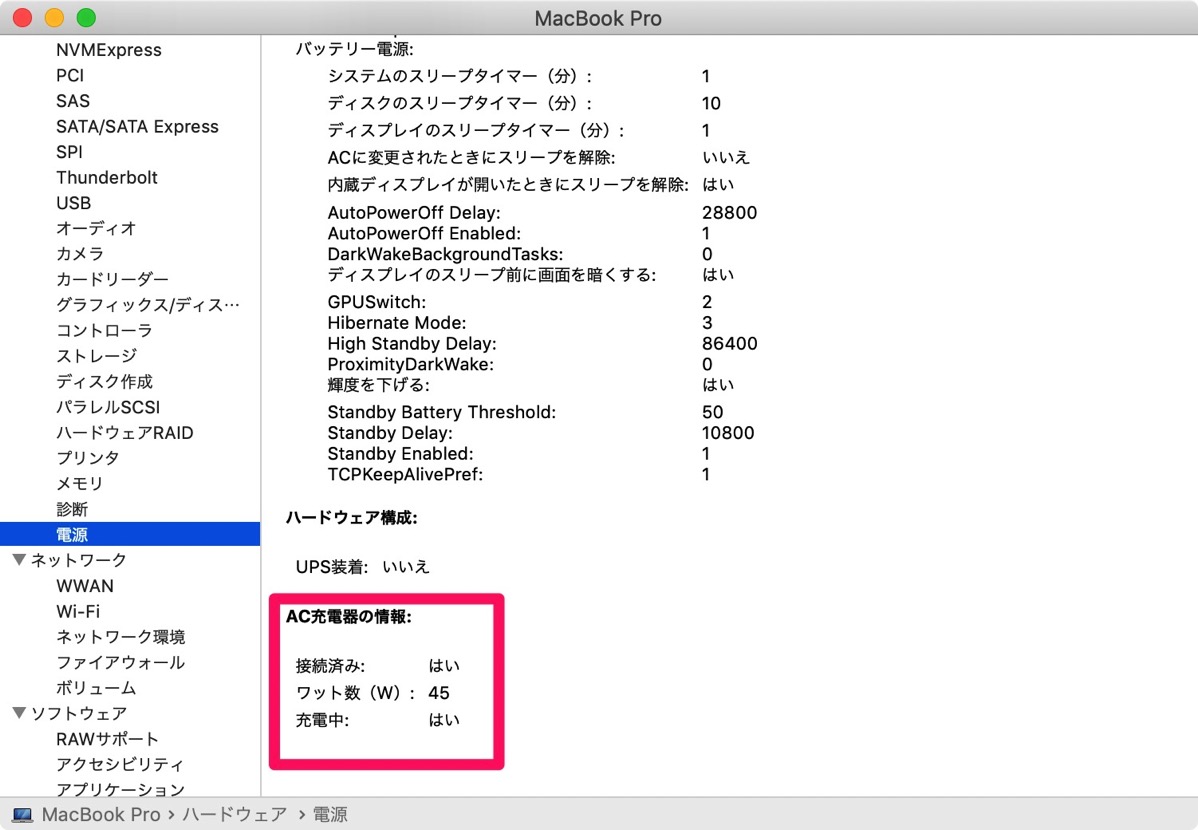Click the MacBook Pro window title
Viewport: 1198px width, 830px height.
pyautogui.click(x=598, y=18)
